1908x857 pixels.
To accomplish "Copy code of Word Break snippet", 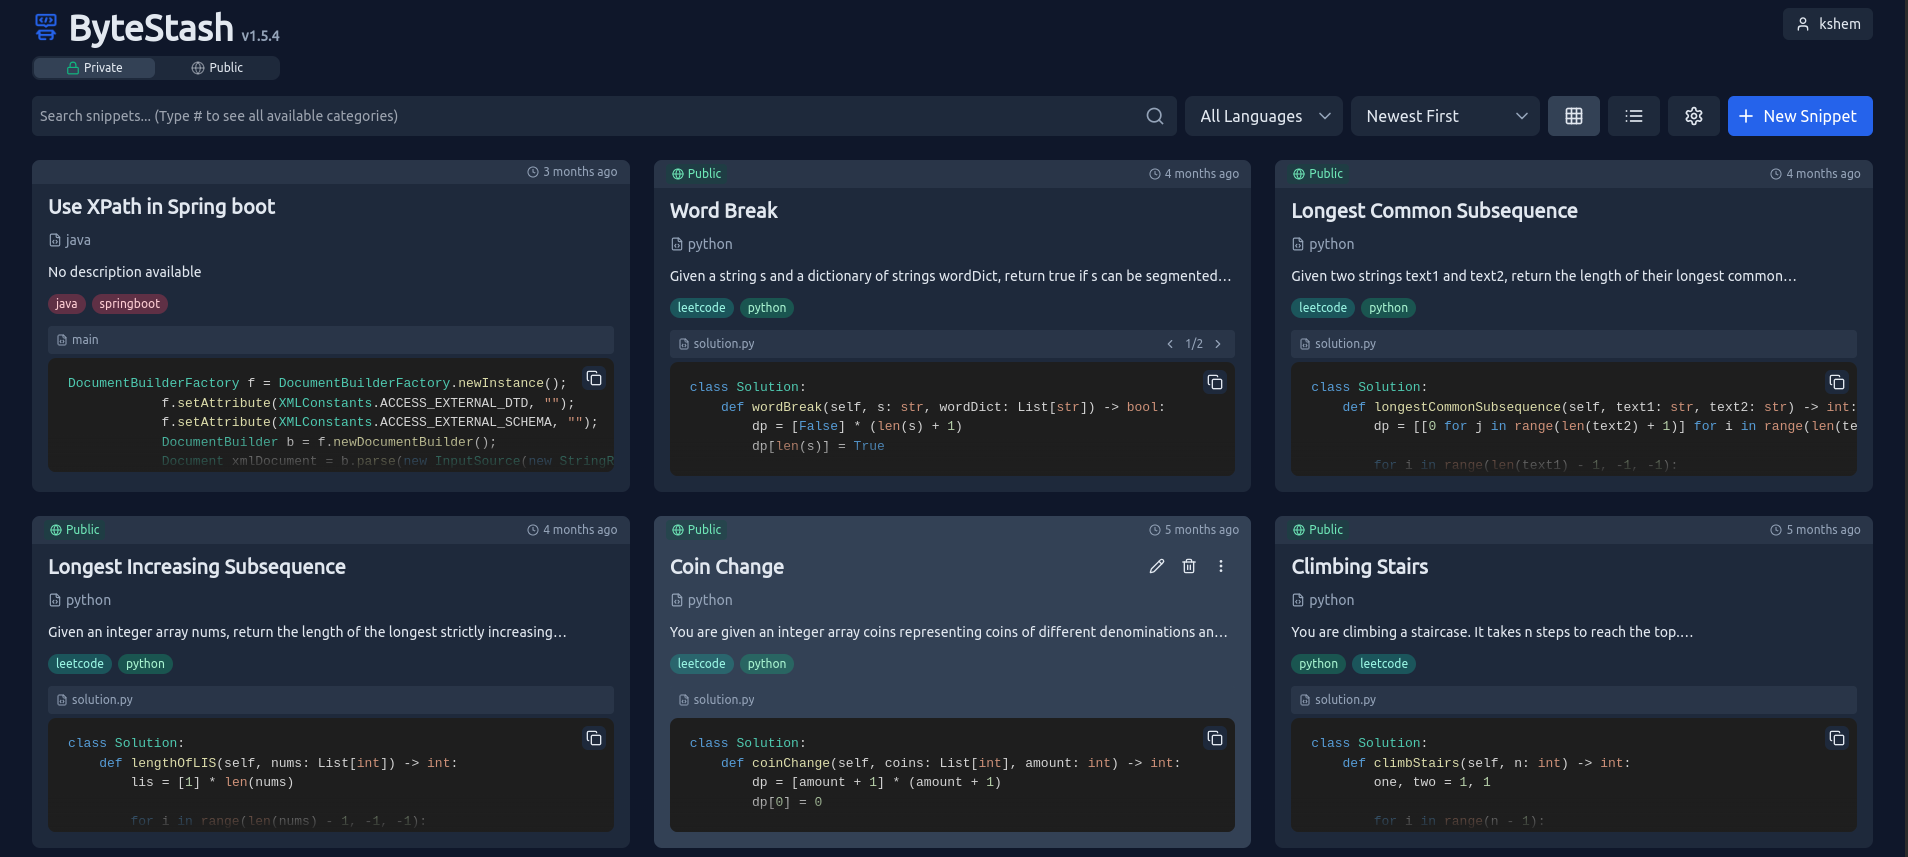I will coord(1215,382).
